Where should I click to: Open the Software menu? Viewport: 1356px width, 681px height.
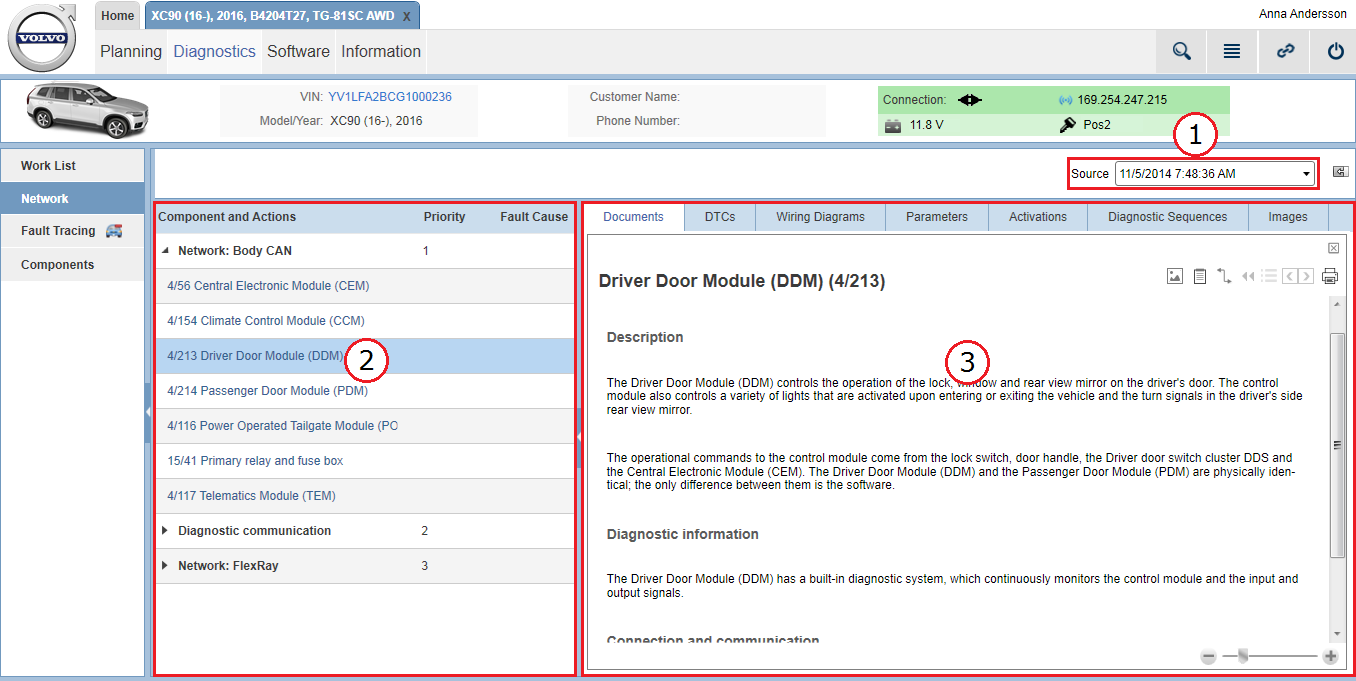tap(298, 52)
